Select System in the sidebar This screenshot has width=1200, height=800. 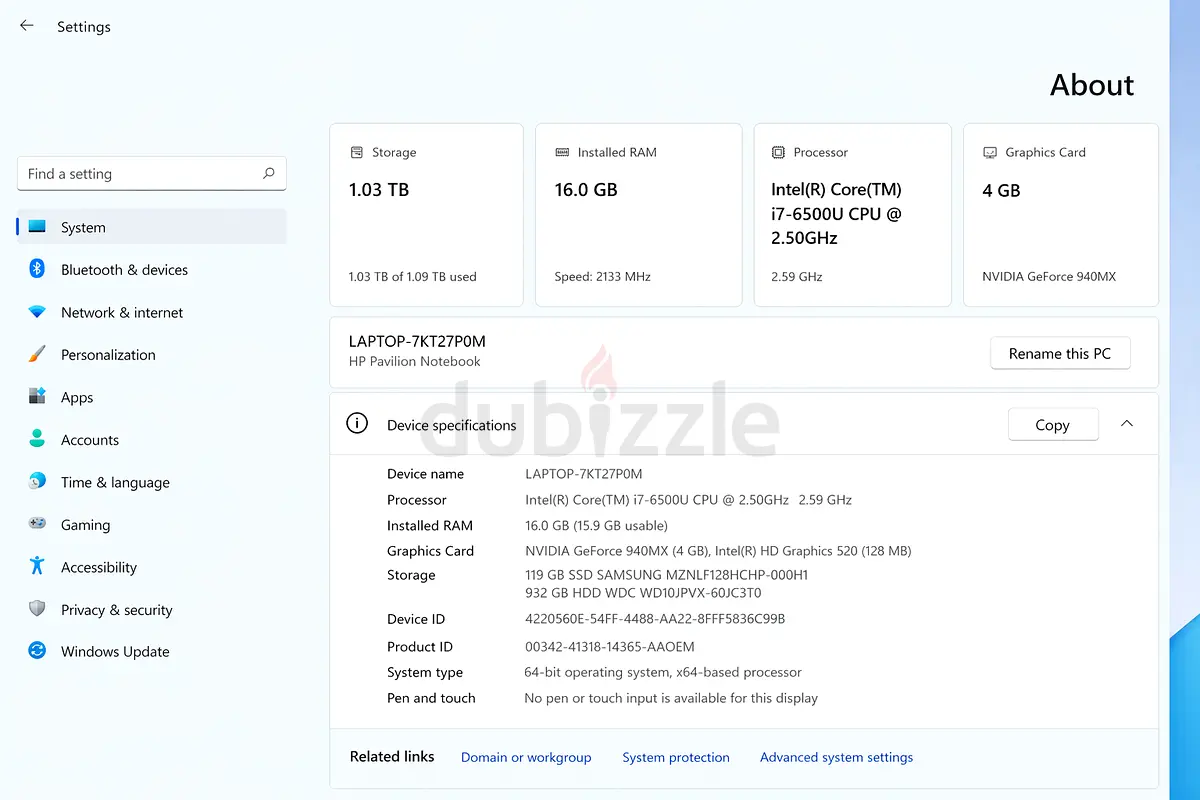(83, 227)
